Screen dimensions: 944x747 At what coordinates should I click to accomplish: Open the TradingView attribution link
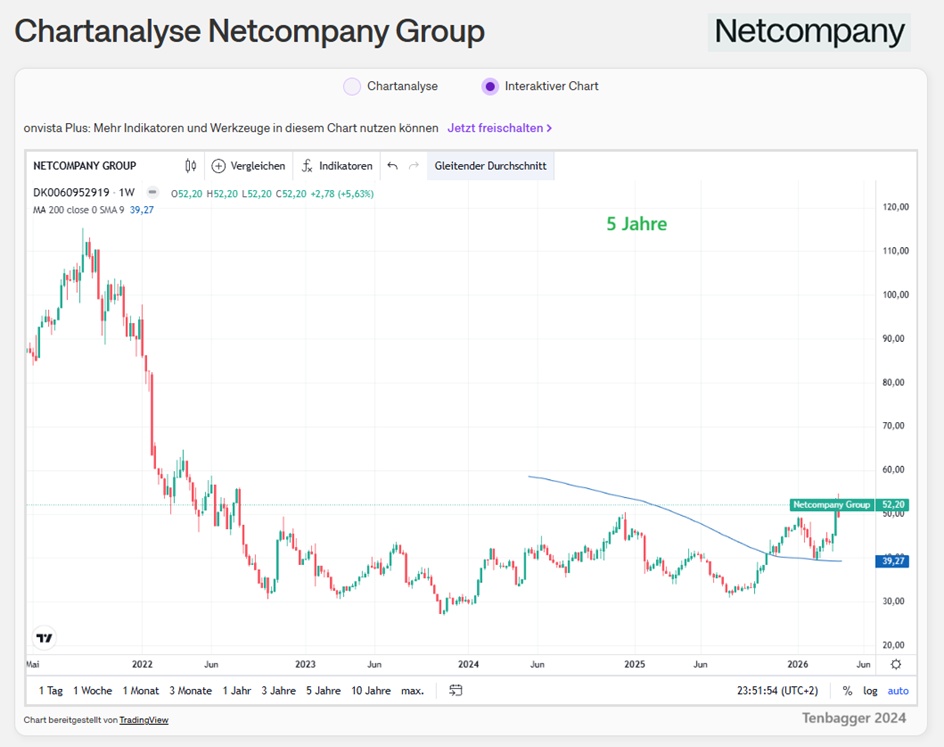point(144,720)
